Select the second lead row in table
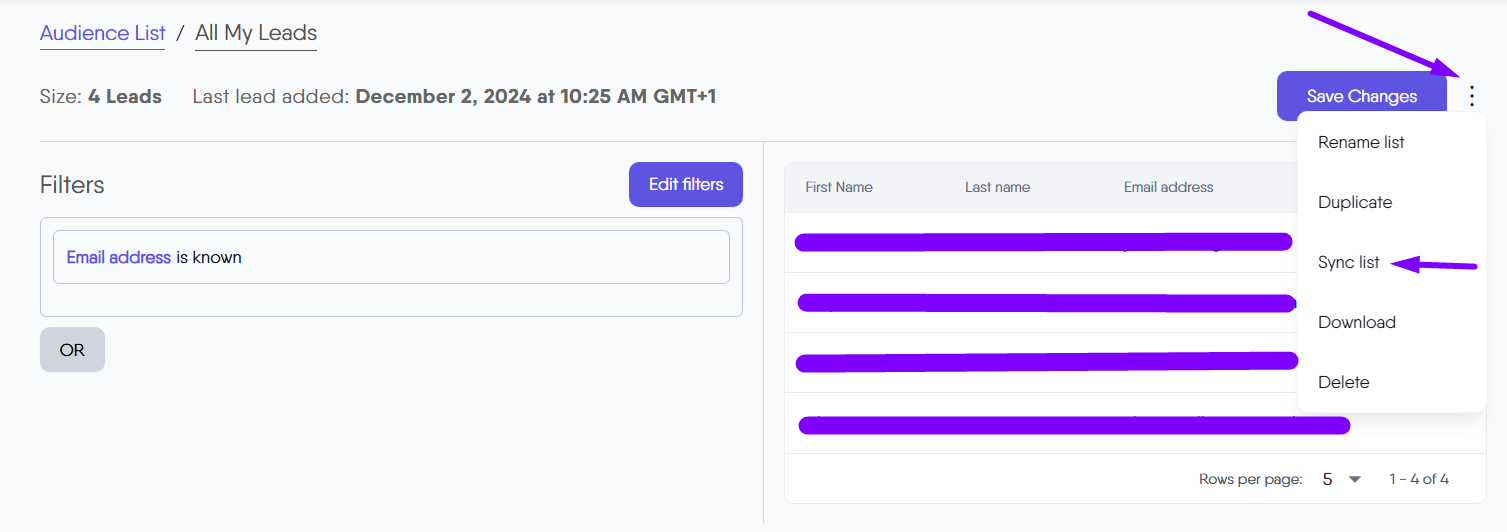 tap(1040, 302)
